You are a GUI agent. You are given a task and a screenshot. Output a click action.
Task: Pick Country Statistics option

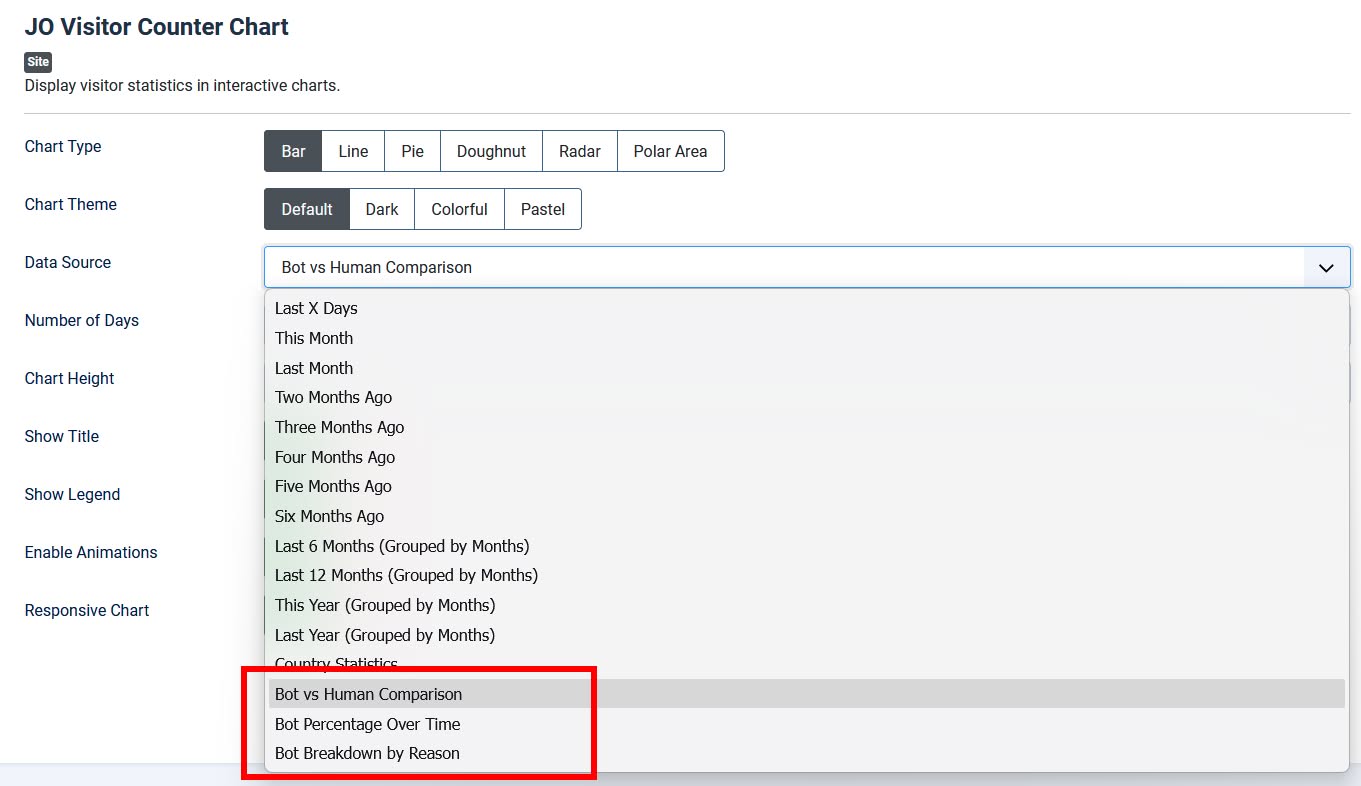807,664
